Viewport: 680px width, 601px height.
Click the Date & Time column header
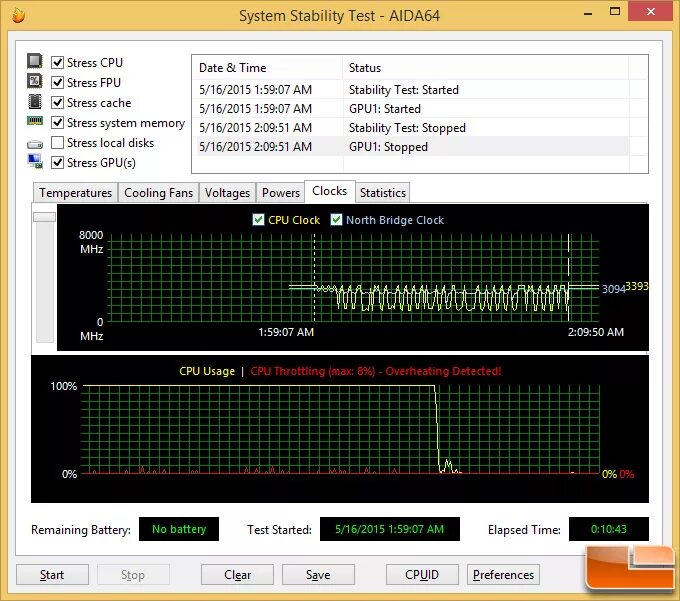[x=267, y=68]
